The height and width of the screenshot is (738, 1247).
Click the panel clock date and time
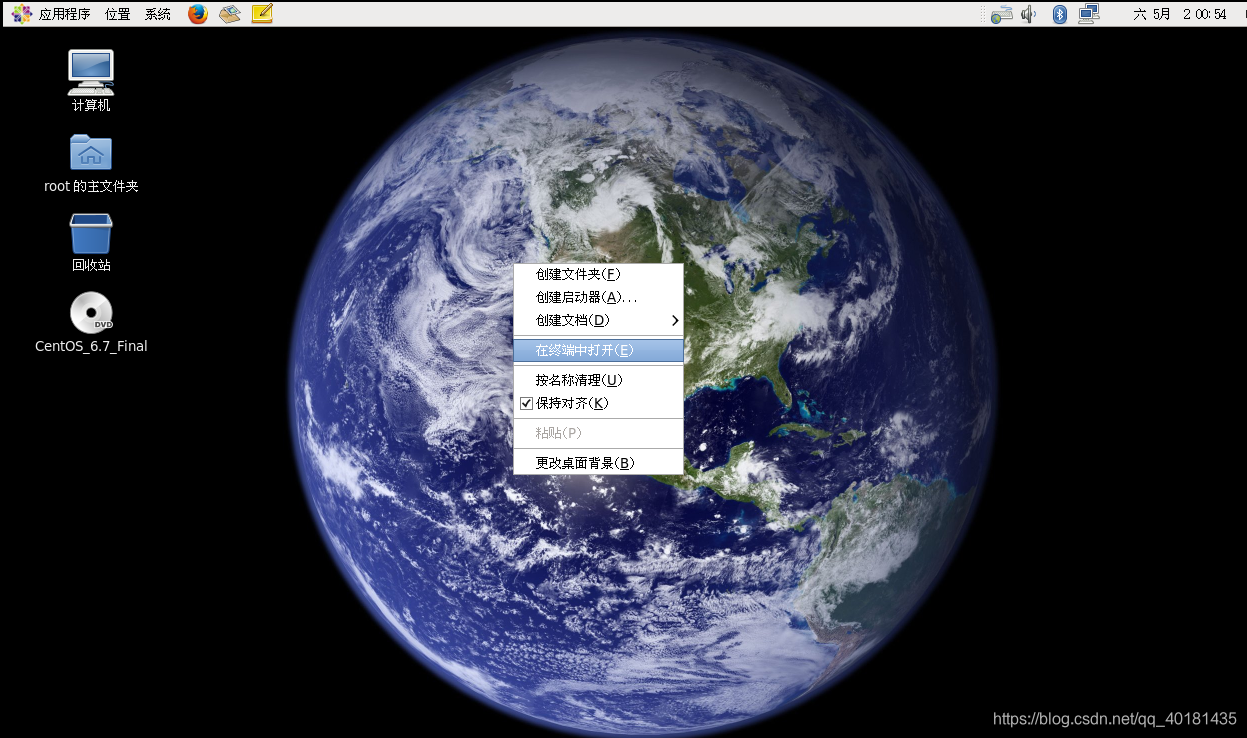click(1180, 14)
